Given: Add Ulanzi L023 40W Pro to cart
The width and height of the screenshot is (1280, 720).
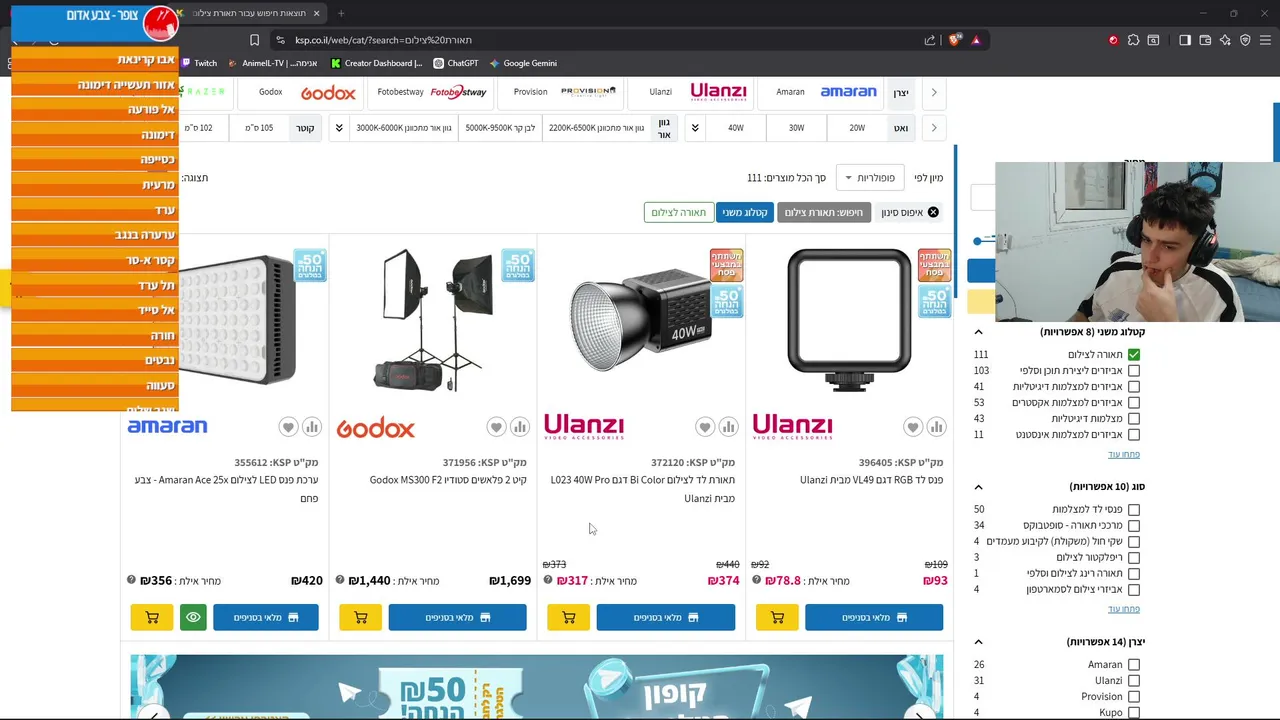Looking at the screenshot, I should 569,617.
